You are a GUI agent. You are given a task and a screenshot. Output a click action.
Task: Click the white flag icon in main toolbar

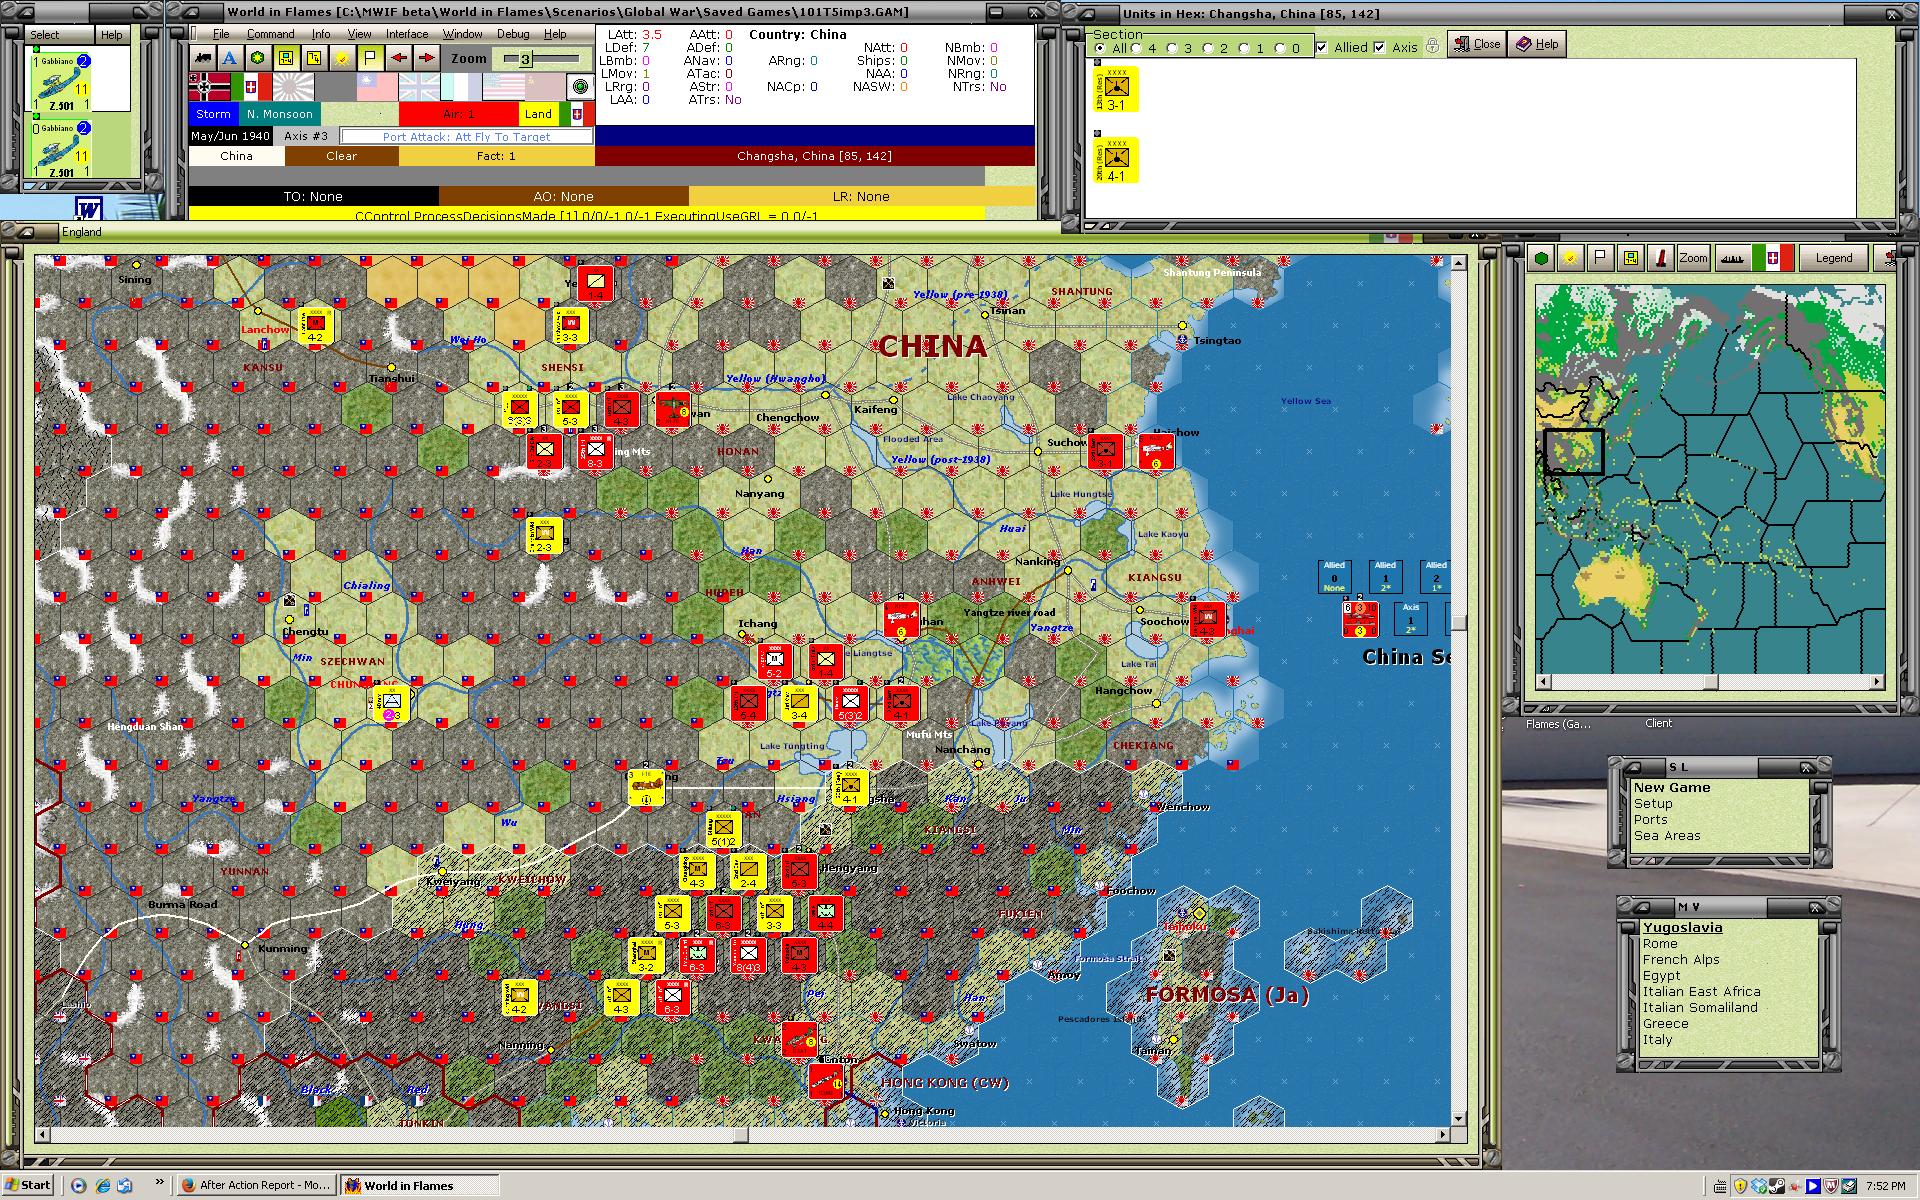[370, 58]
